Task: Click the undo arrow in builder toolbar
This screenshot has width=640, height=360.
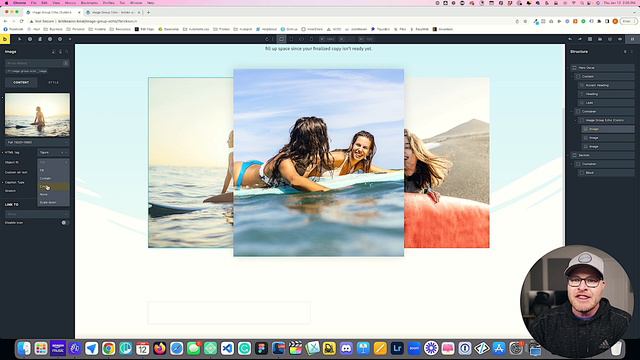Action: [570, 39]
